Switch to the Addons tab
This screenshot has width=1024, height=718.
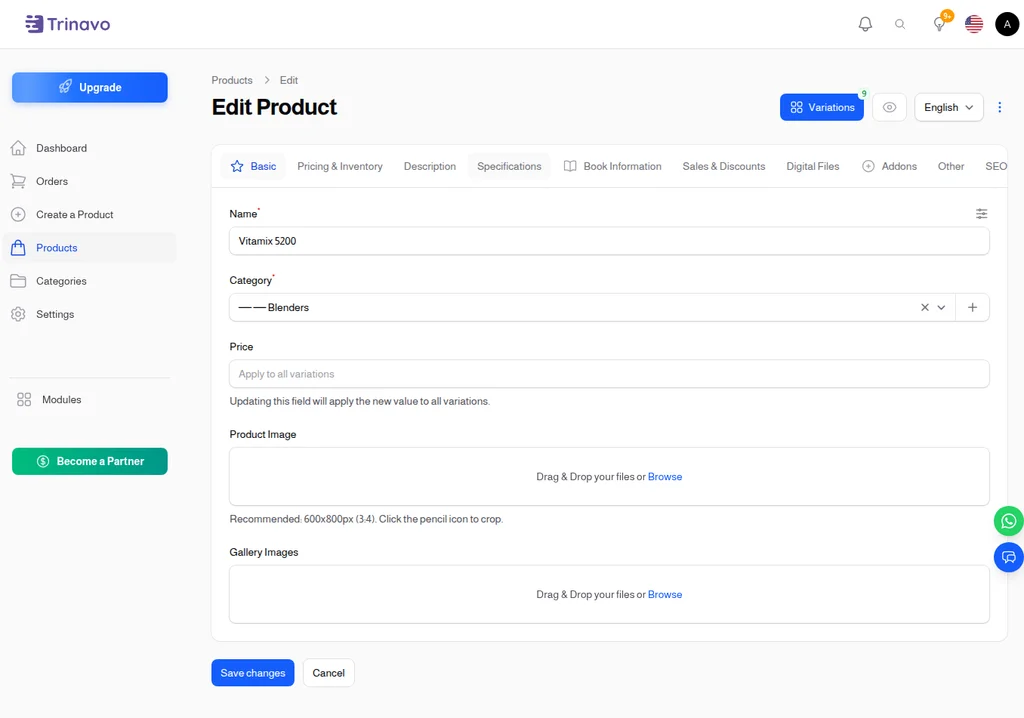pos(889,167)
